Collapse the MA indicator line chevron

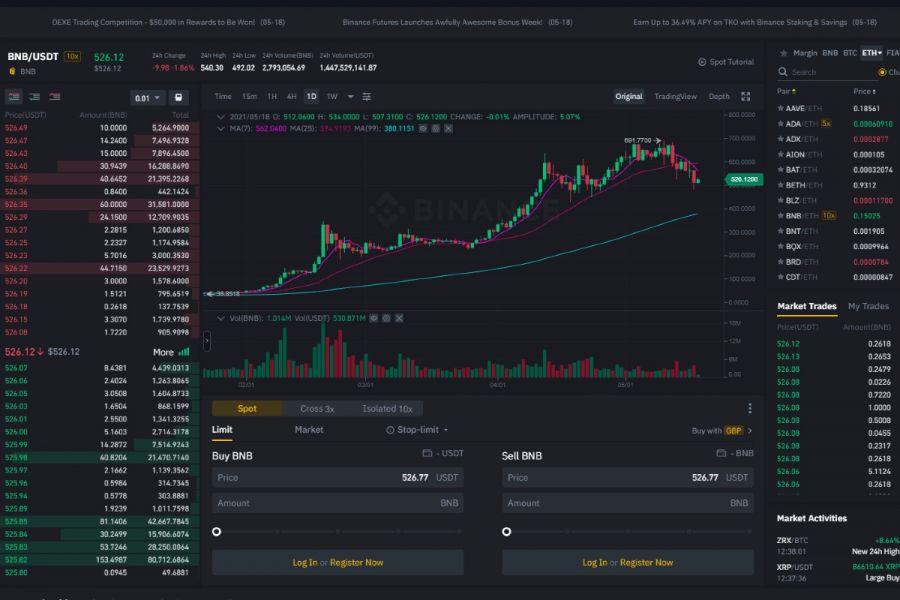tap(220, 129)
